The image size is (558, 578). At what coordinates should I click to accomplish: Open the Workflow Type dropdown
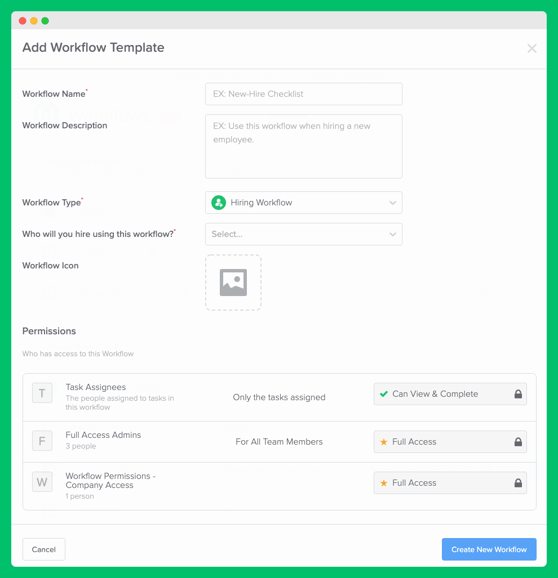point(304,202)
